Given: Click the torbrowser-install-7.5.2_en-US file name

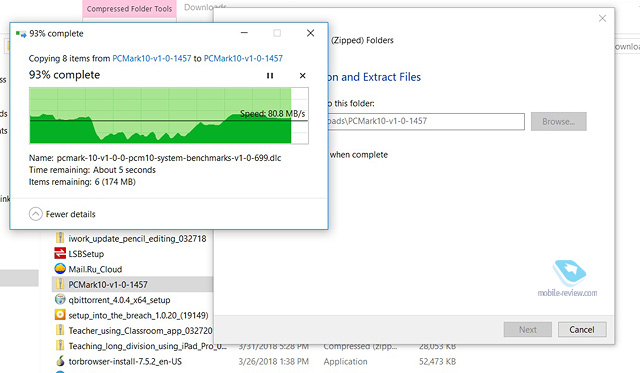Looking at the screenshot, I should point(125,362).
